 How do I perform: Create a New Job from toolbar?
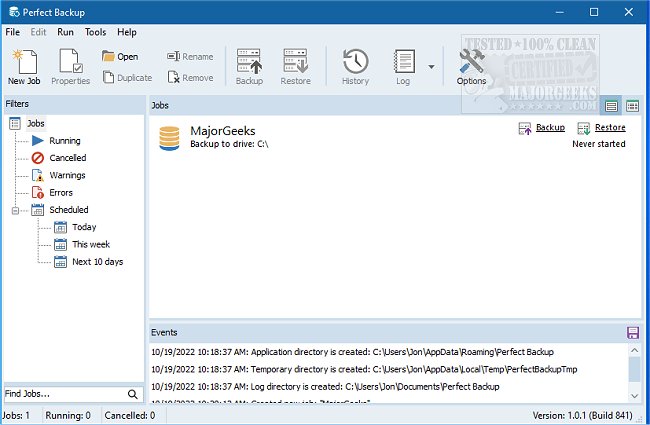coord(24,67)
